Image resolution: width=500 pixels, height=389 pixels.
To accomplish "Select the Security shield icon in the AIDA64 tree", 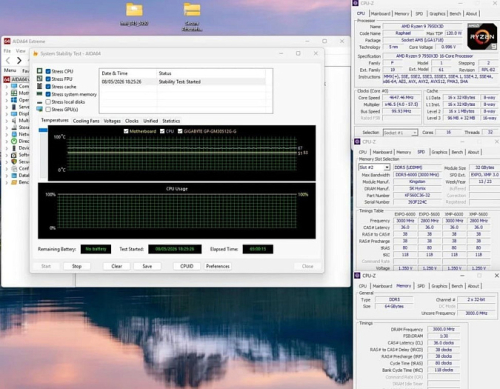I will [14, 162].
